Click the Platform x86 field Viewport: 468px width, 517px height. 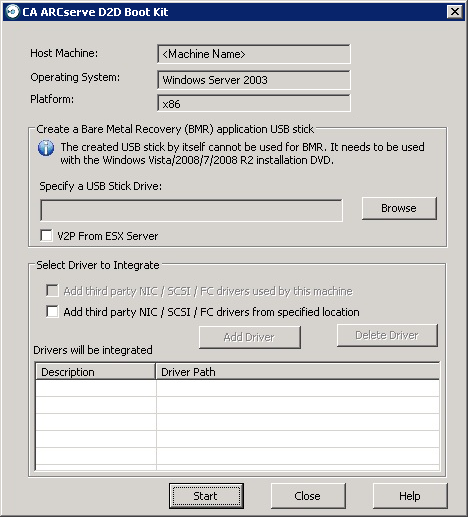(x=254, y=103)
